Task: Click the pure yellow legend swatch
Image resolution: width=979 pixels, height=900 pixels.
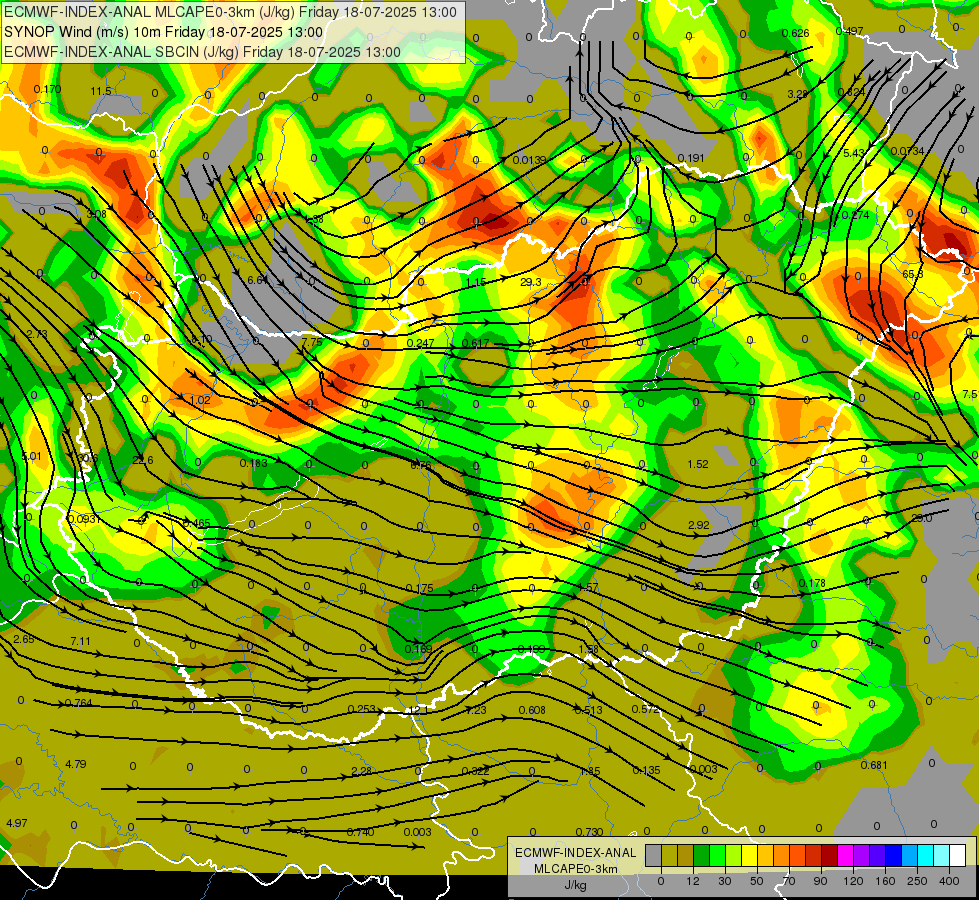Action: pos(749,856)
